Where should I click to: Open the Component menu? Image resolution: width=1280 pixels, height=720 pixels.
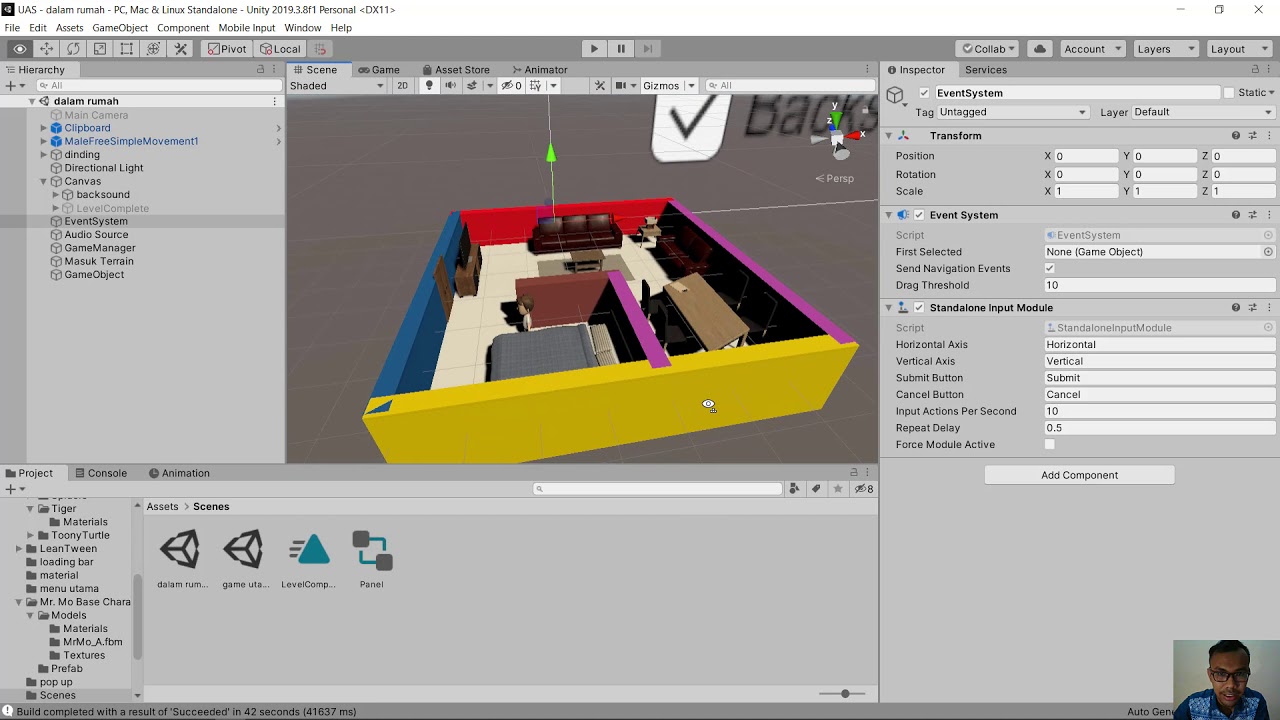183,28
